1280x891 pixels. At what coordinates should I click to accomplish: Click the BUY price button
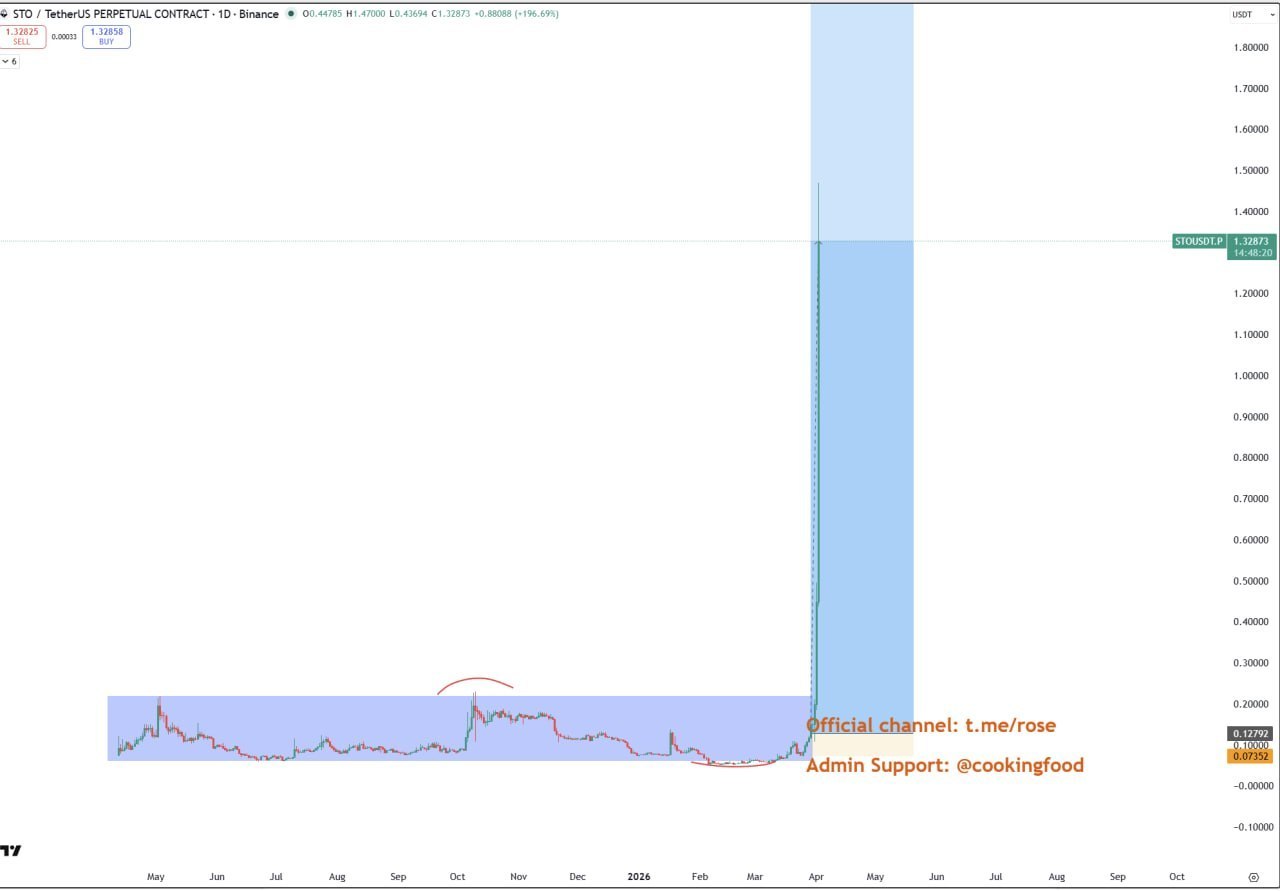(x=106, y=36)
